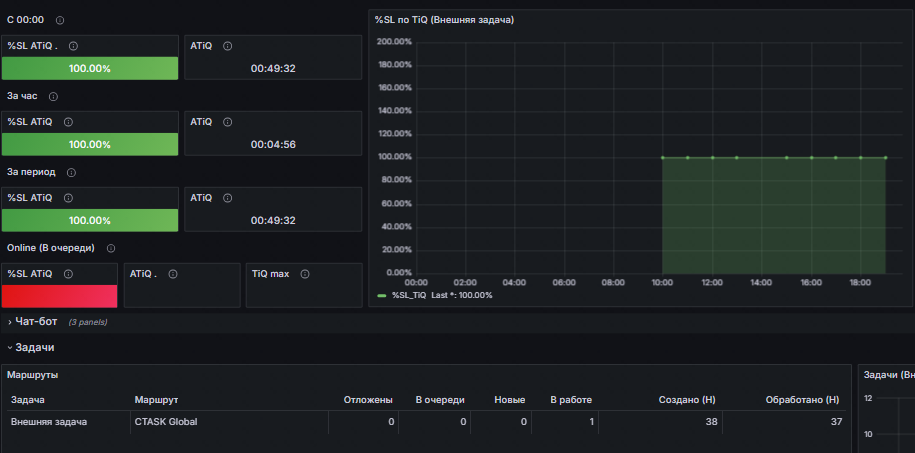Click the "18:00" x-axis time label
The width and height of the screenshot is (915, 453).
(860, 283)
